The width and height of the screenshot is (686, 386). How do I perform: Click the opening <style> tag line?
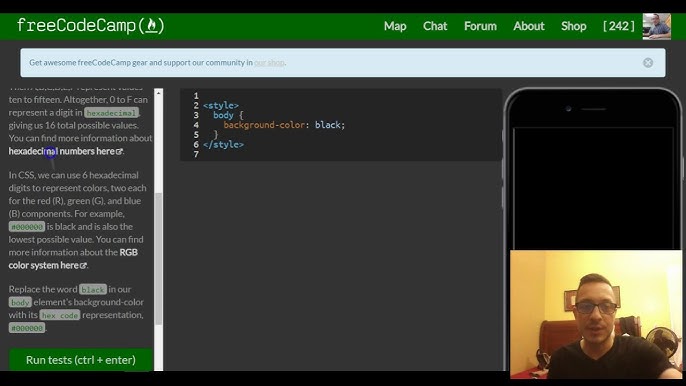click(x=221, y=105)
